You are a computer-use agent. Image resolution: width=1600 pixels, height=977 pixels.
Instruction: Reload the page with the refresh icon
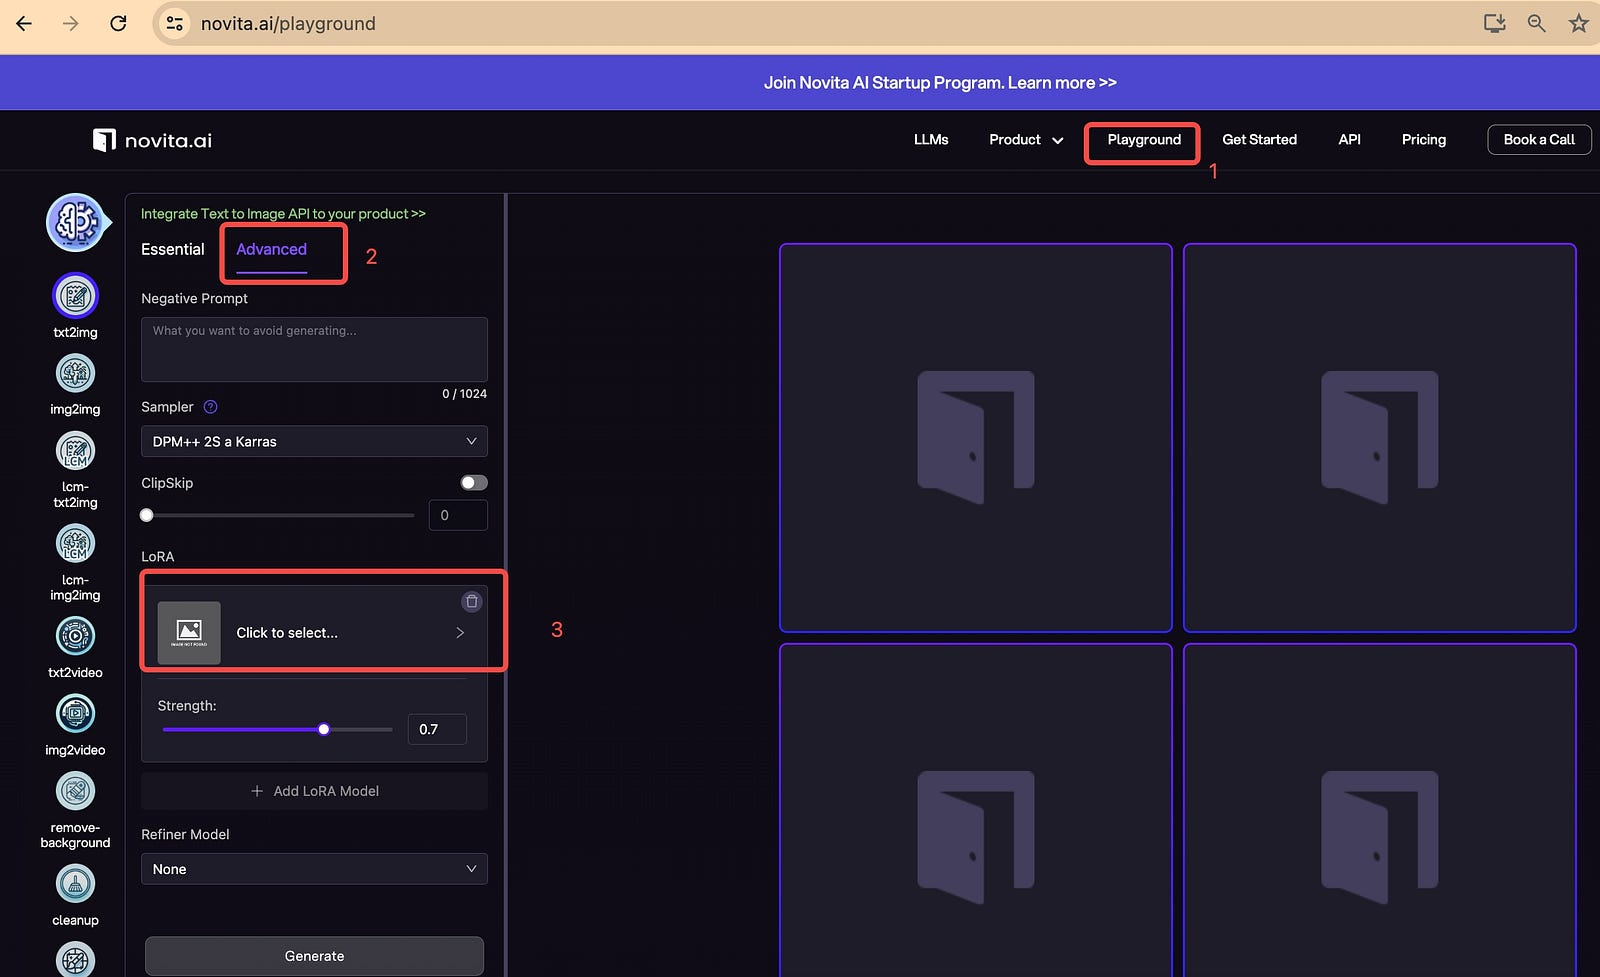coord(118,23)
